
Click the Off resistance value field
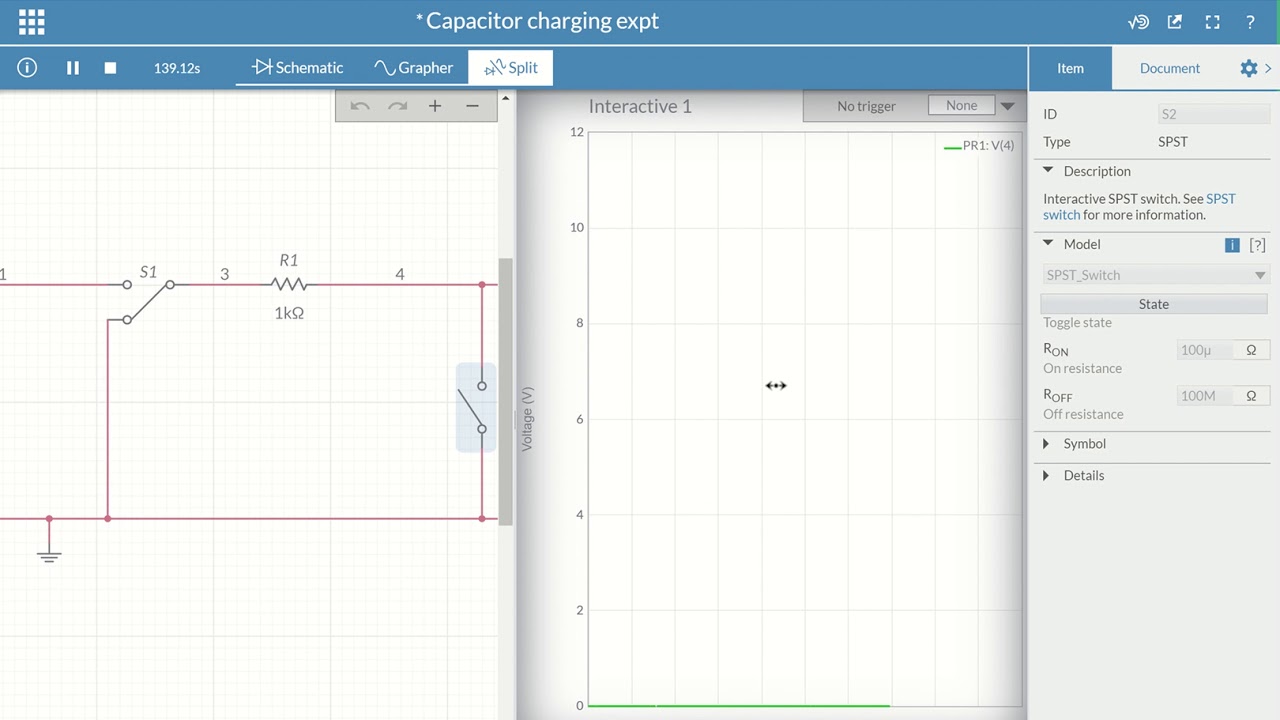point(1205,396)
